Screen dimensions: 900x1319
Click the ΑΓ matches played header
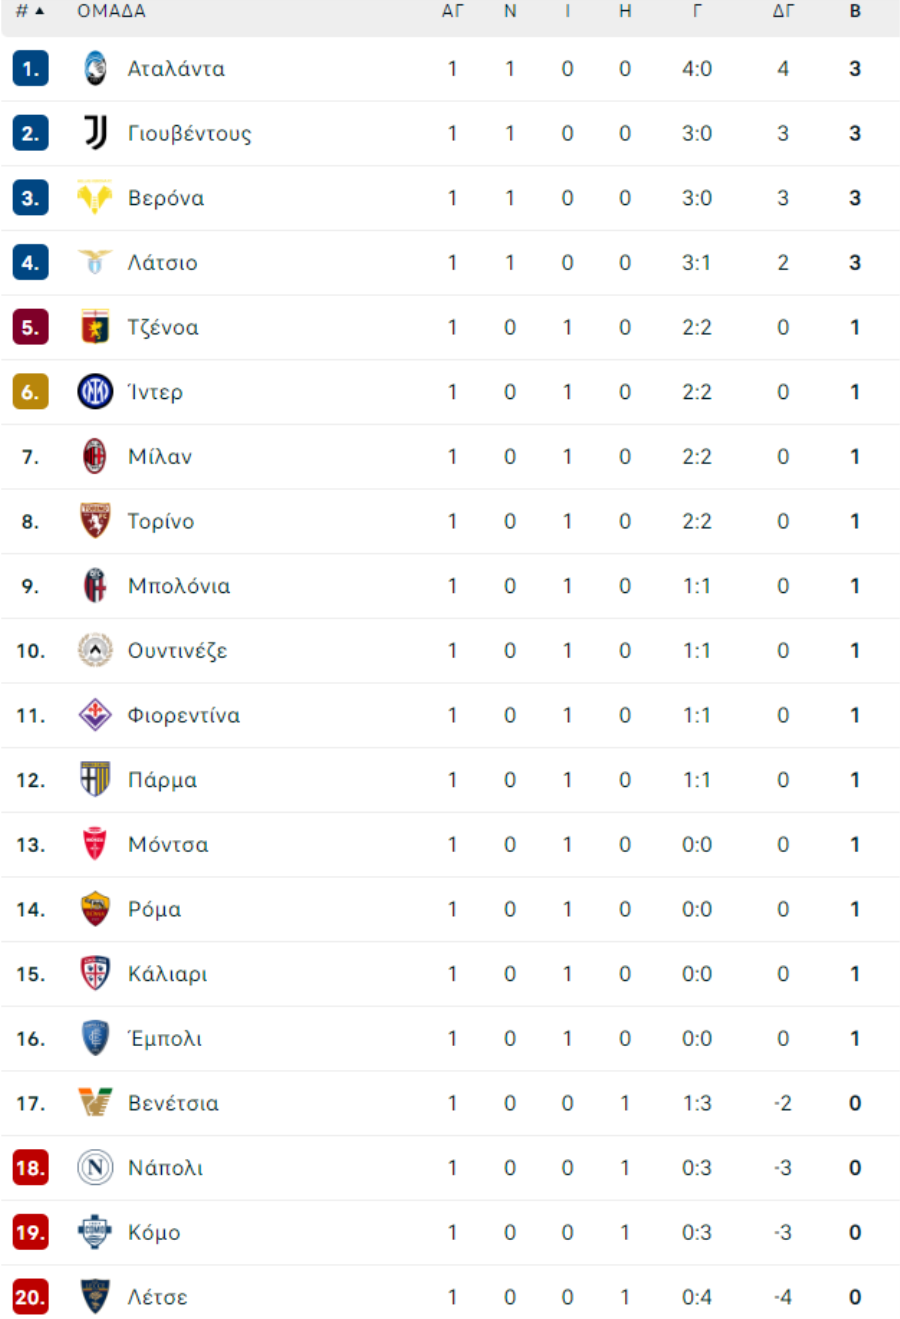pos(453,11)
